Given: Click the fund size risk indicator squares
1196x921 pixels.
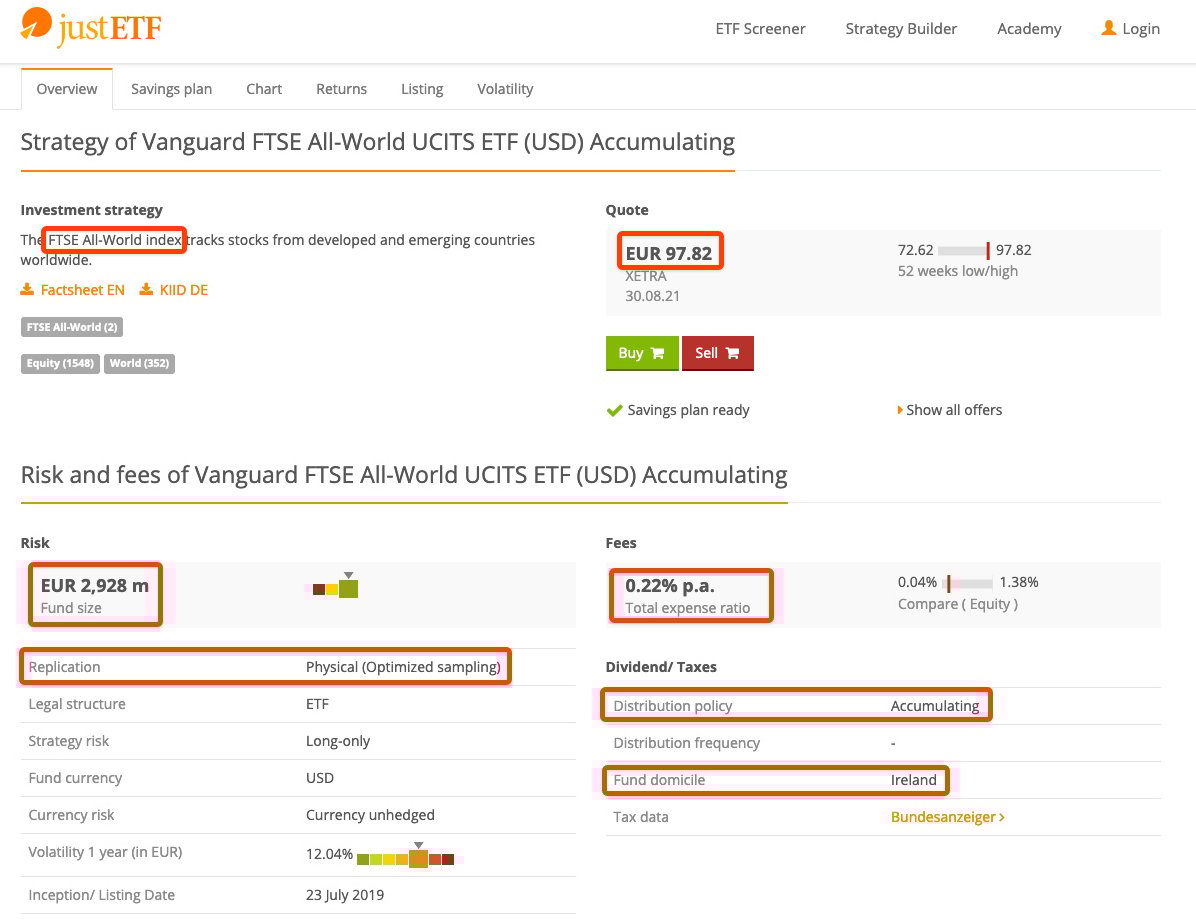Looking at the screenshot, I should pos(336,588).
